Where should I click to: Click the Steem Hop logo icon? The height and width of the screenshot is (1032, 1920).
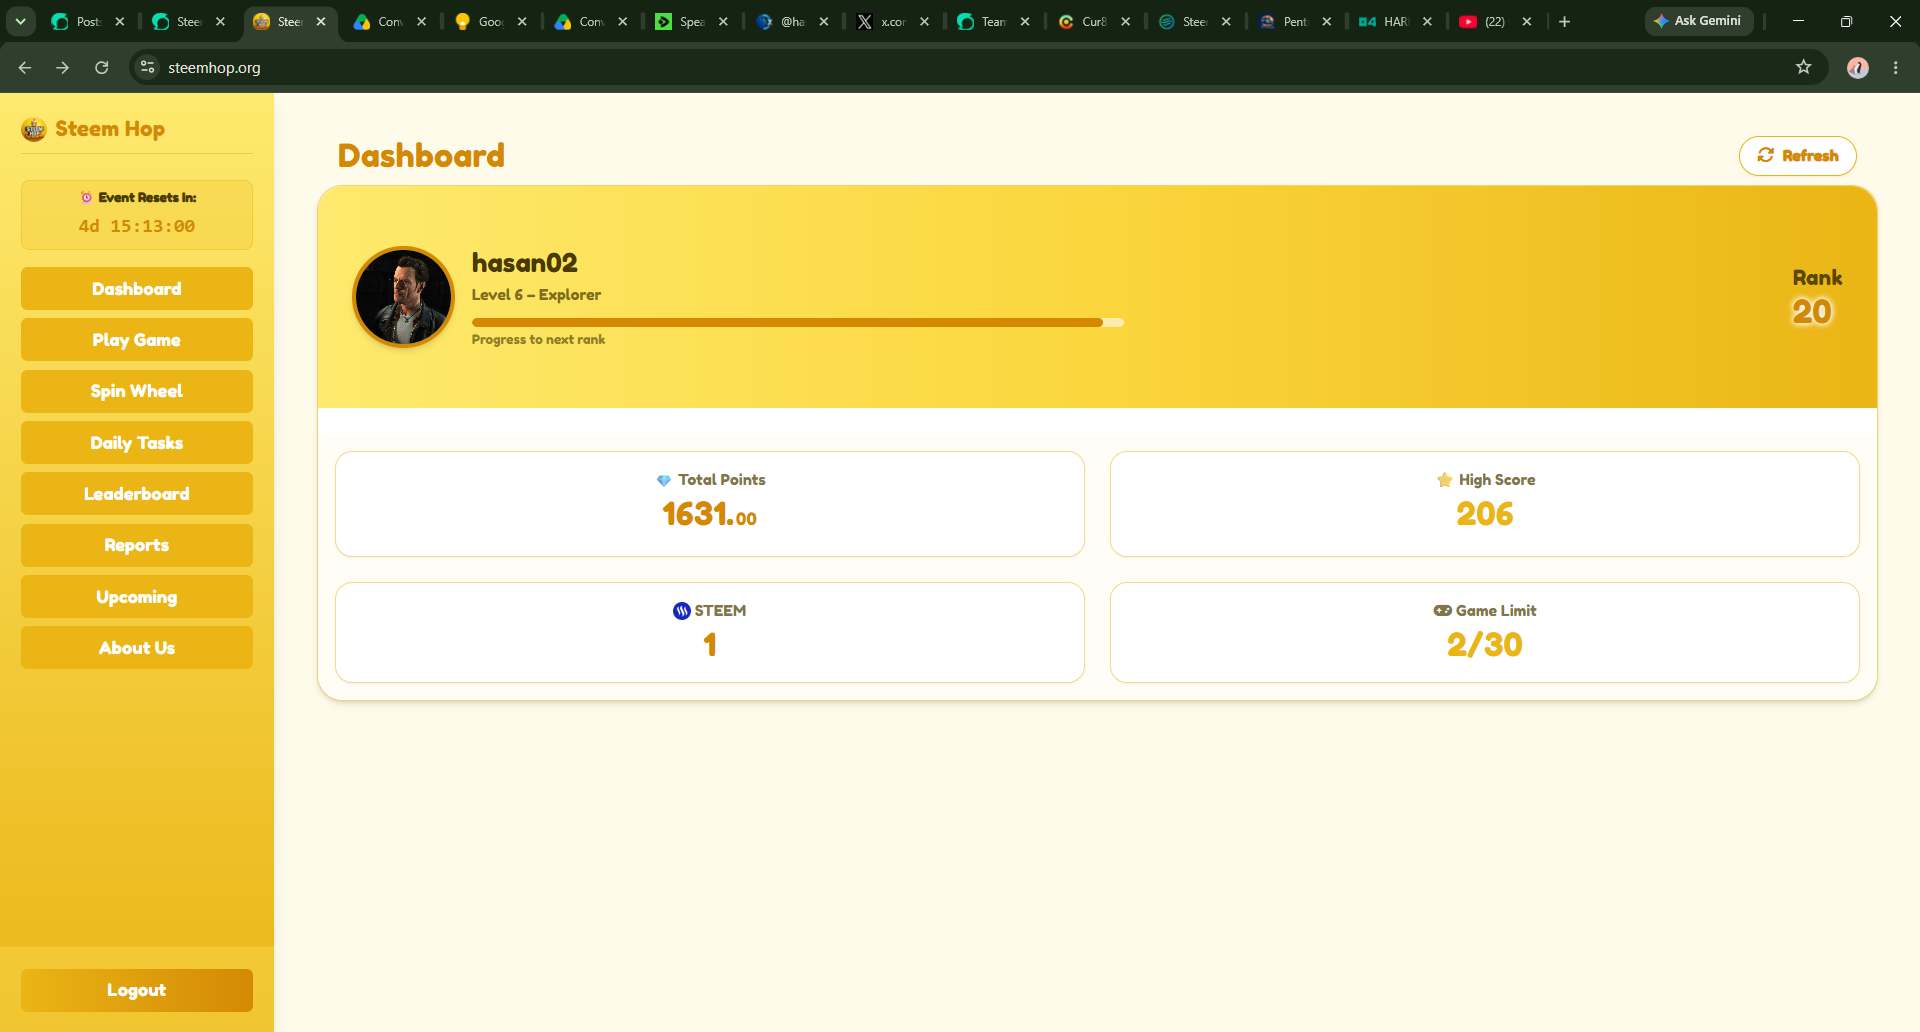tap(34, 129)
